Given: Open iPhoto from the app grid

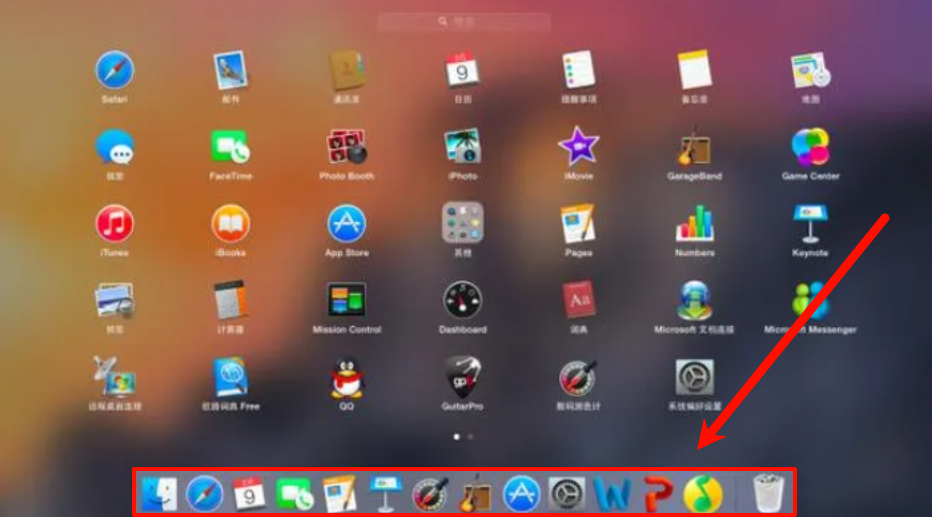Looking at the screenshot, I should [462, 147].
